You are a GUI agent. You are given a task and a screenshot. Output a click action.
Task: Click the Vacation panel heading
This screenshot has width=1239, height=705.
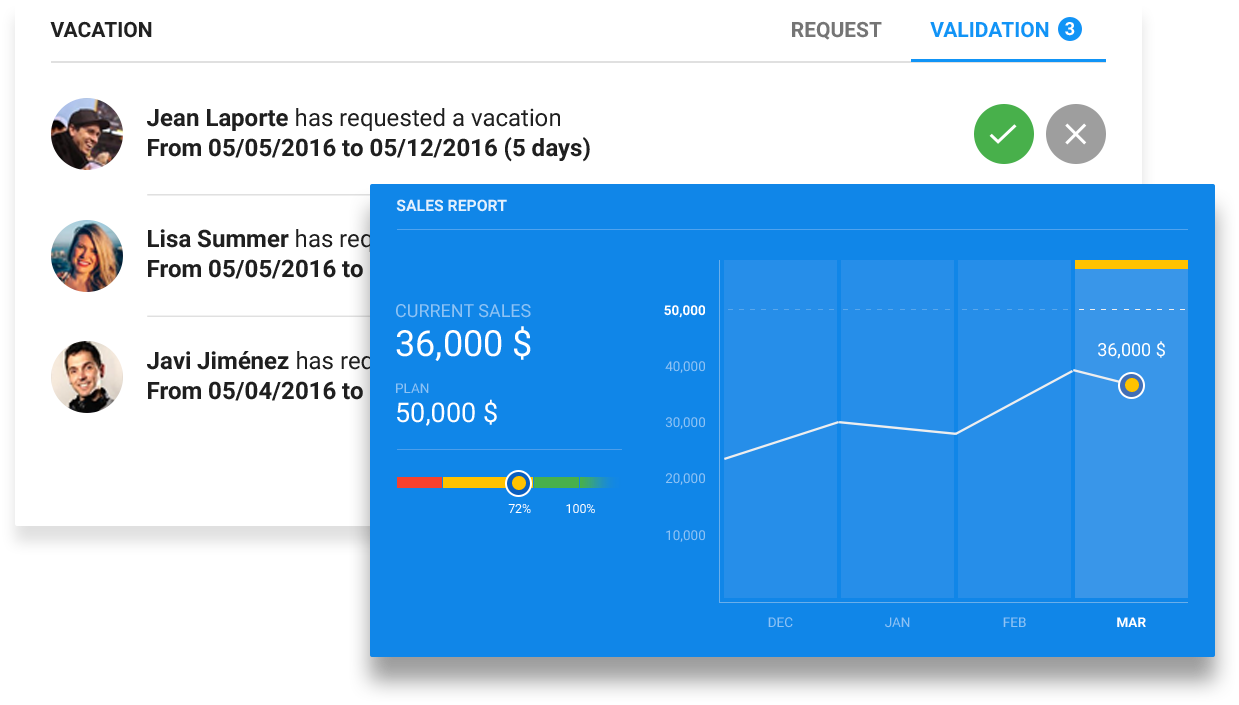[102, 30]
